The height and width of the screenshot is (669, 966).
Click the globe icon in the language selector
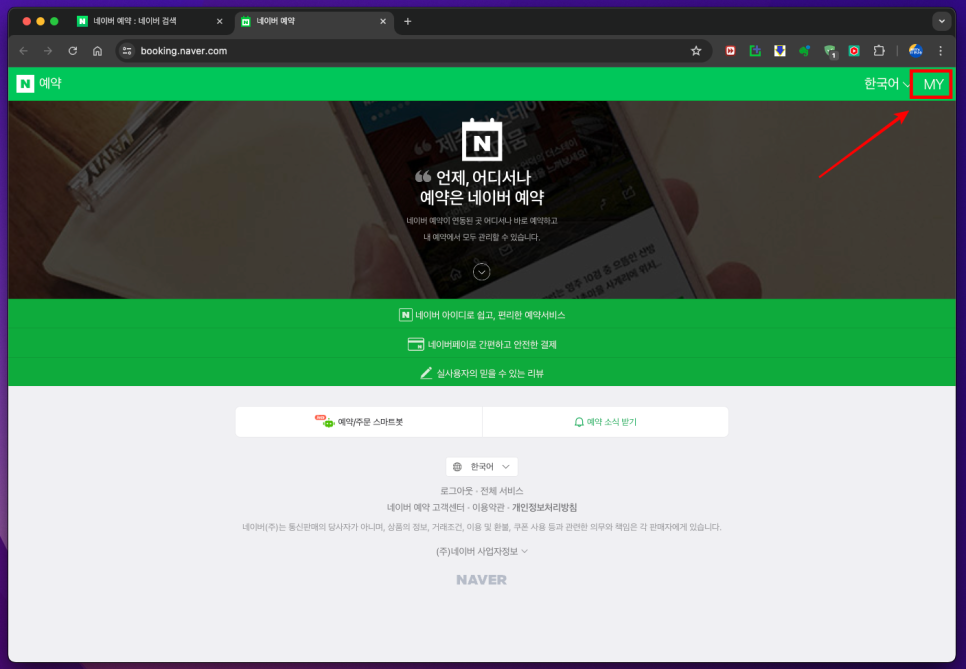pos(457,467)
